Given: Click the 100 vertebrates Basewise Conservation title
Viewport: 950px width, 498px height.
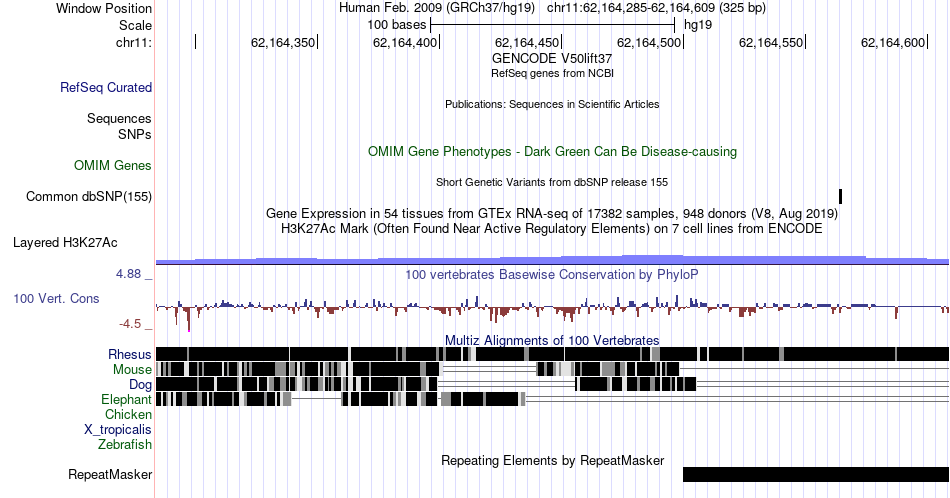Looking at the screenshot, I should (552, 274).
